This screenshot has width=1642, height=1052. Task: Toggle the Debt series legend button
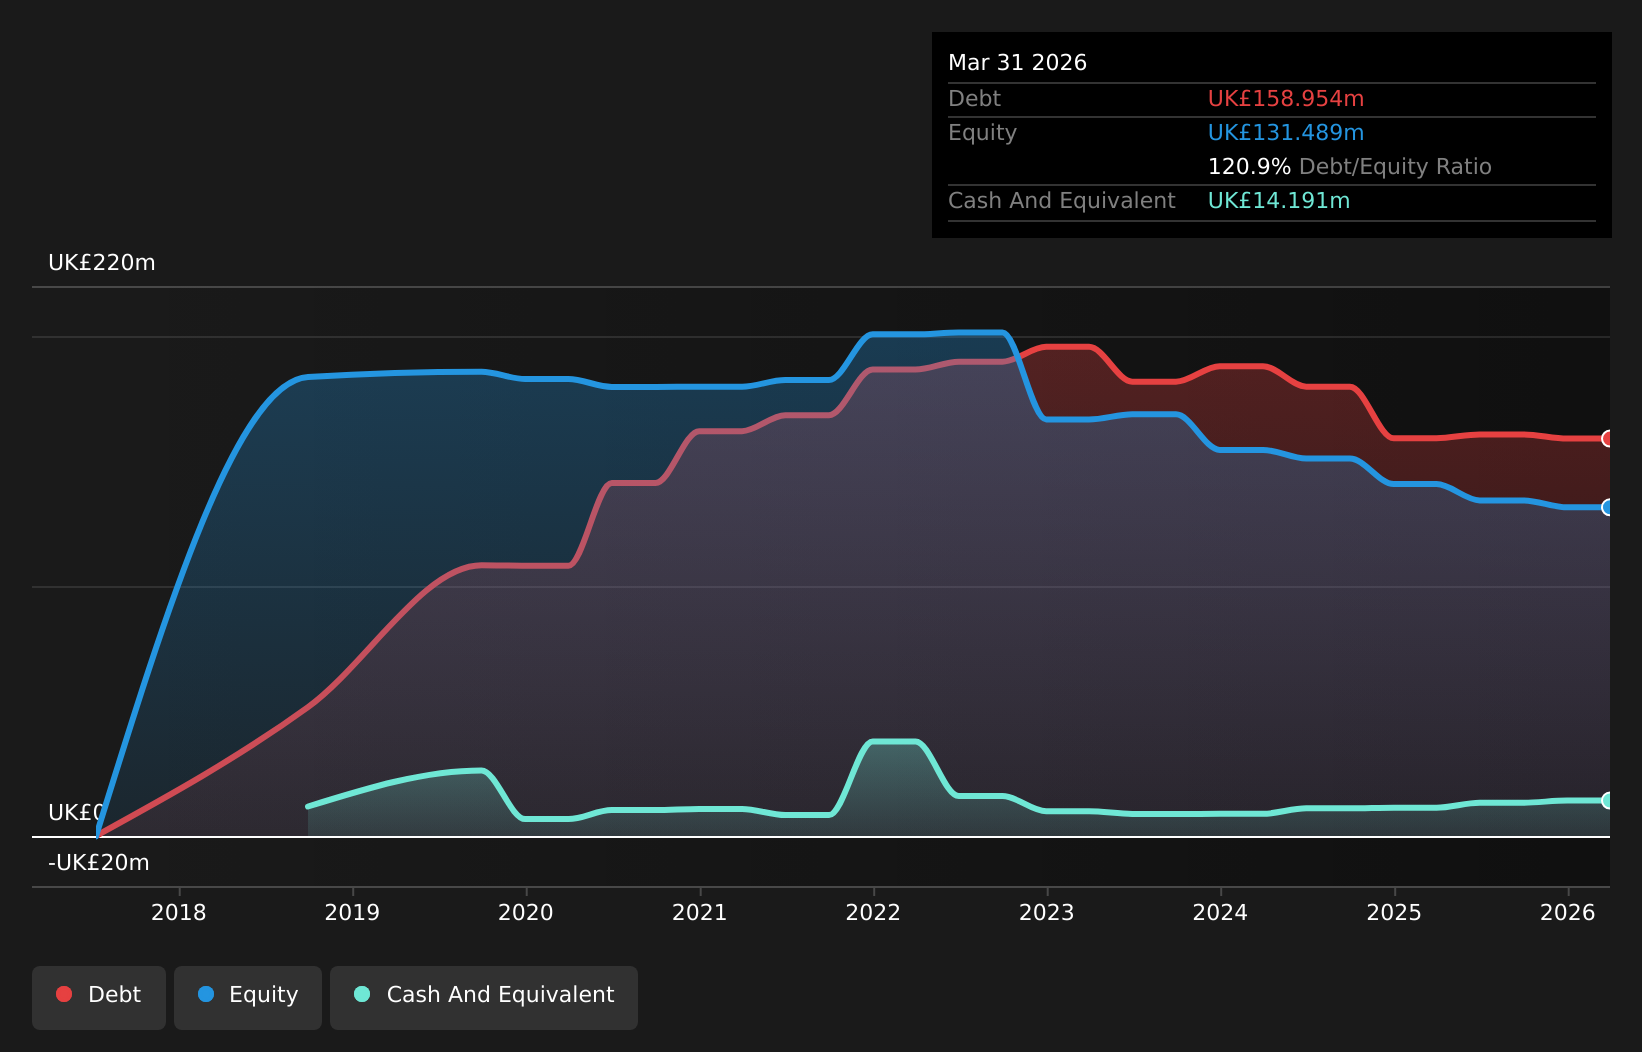click(x=99, y=997)
